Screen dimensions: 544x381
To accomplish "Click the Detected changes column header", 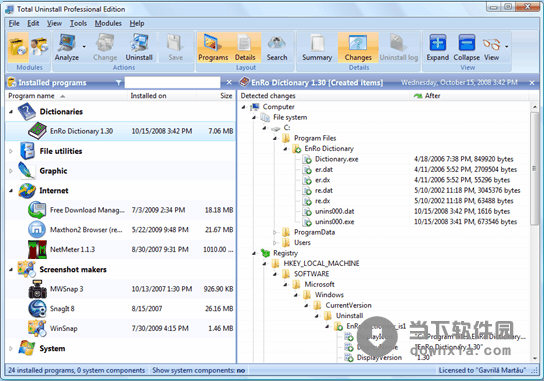I will coord(324,96).
